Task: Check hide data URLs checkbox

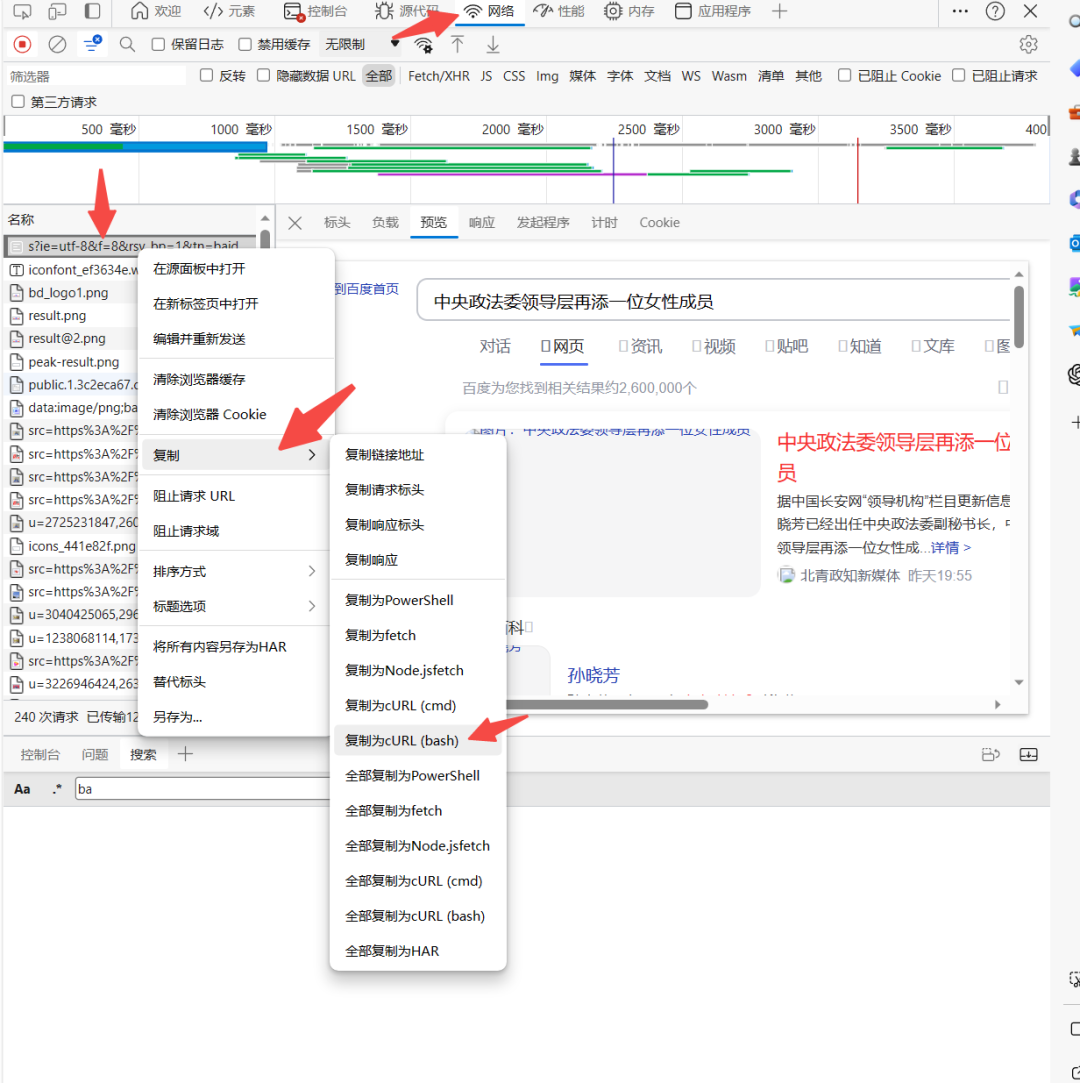Action: tap(263, 75)
